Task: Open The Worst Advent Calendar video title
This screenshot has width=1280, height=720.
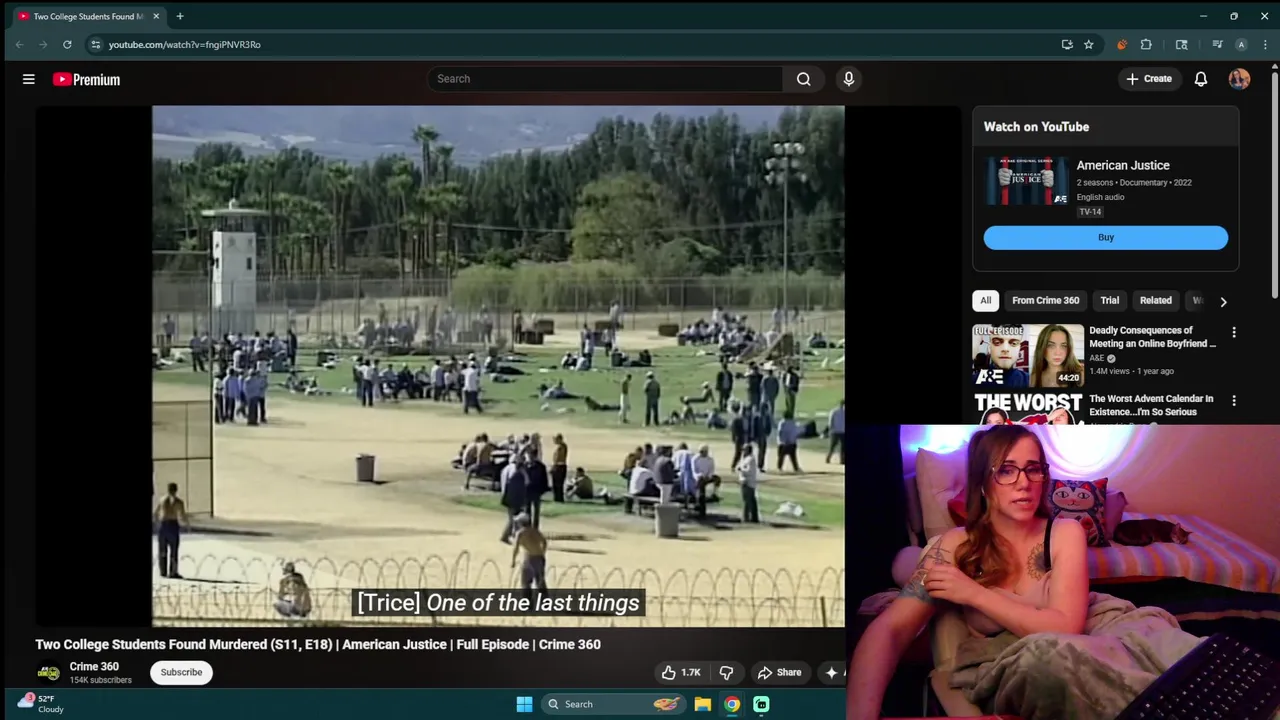Action: pyautogui.click(x=1151, y=405)
